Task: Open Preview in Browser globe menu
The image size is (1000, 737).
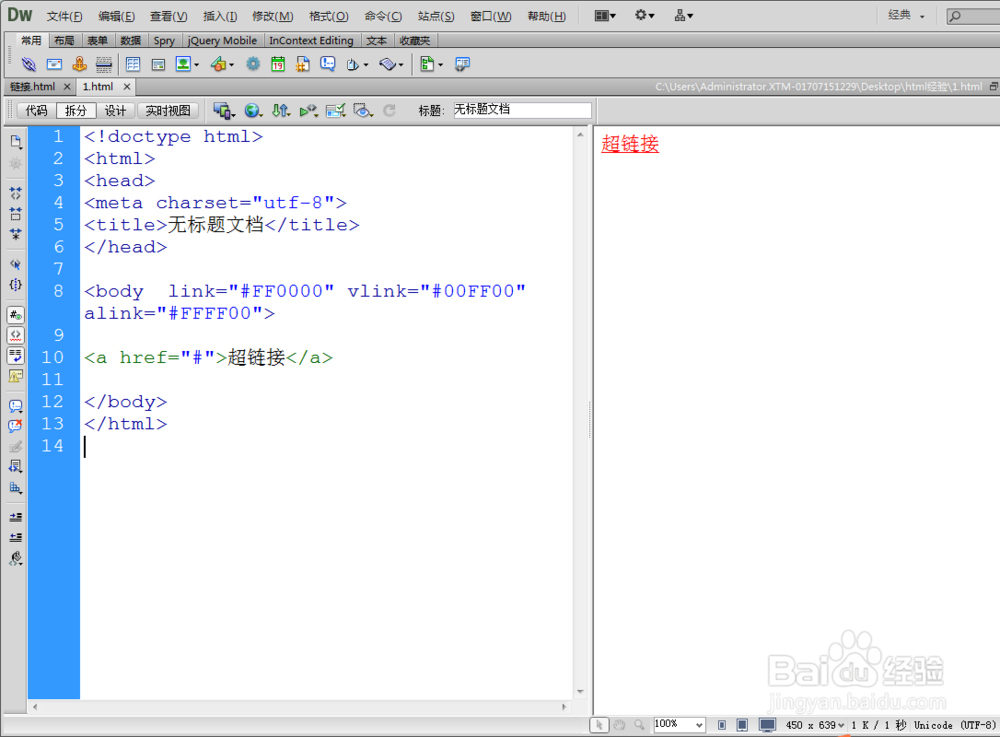Action: (x=253, y=111)
